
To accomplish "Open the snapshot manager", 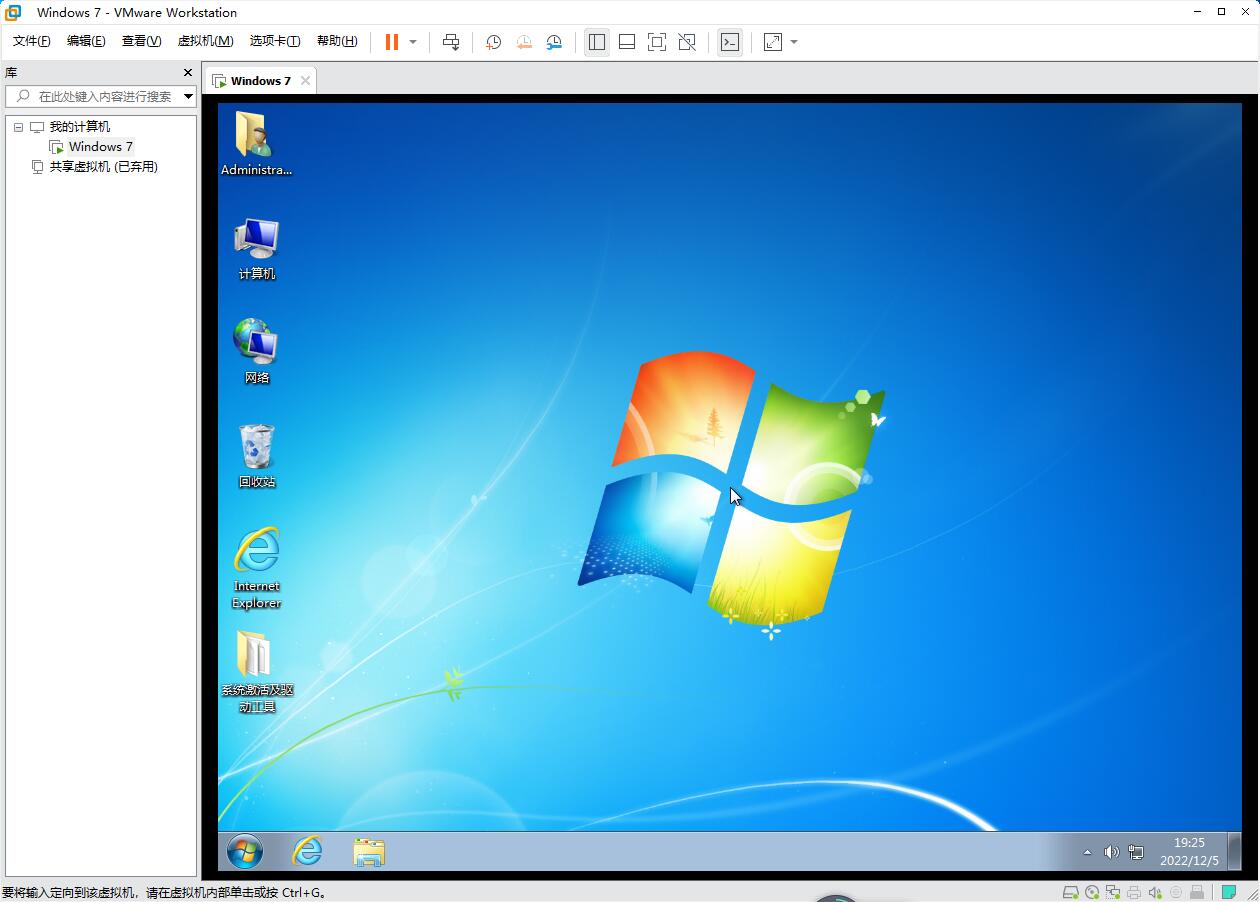I will pyautogui.click(x=554, y=42).
